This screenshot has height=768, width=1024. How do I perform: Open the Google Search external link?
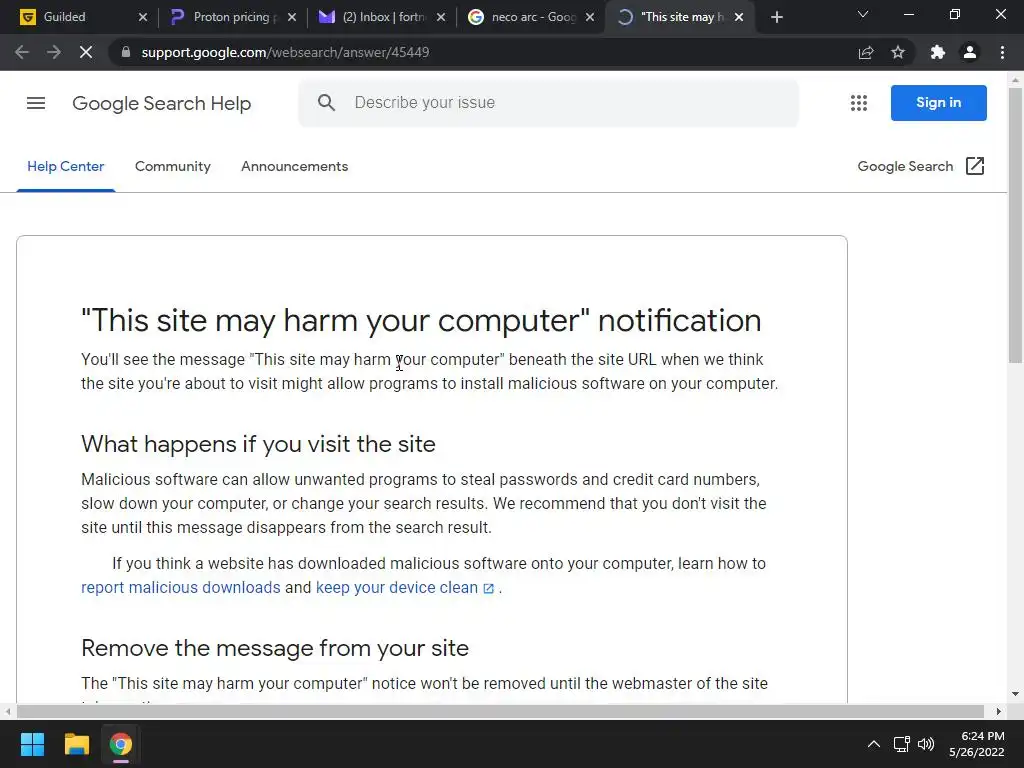click(x=921, y=167)
